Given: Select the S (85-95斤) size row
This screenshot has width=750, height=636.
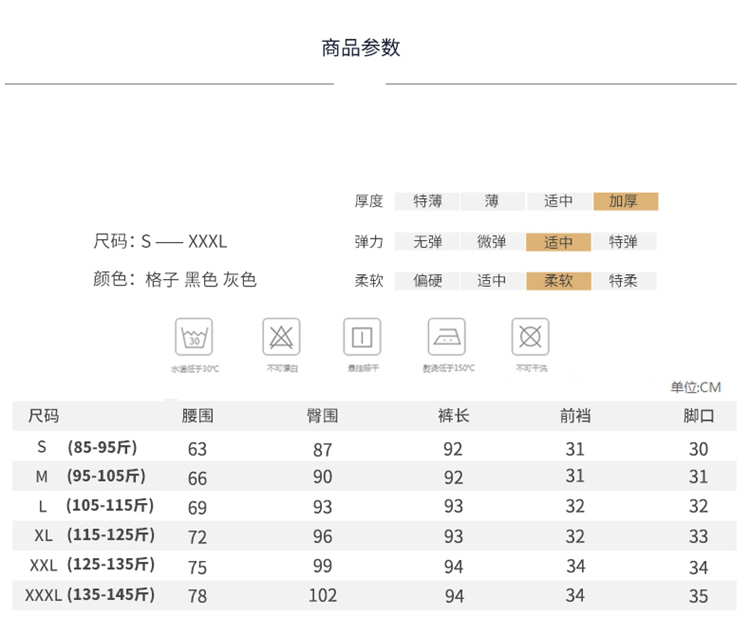Looking at the screenshot, I should pyautogui.click(x=88, y=447).
